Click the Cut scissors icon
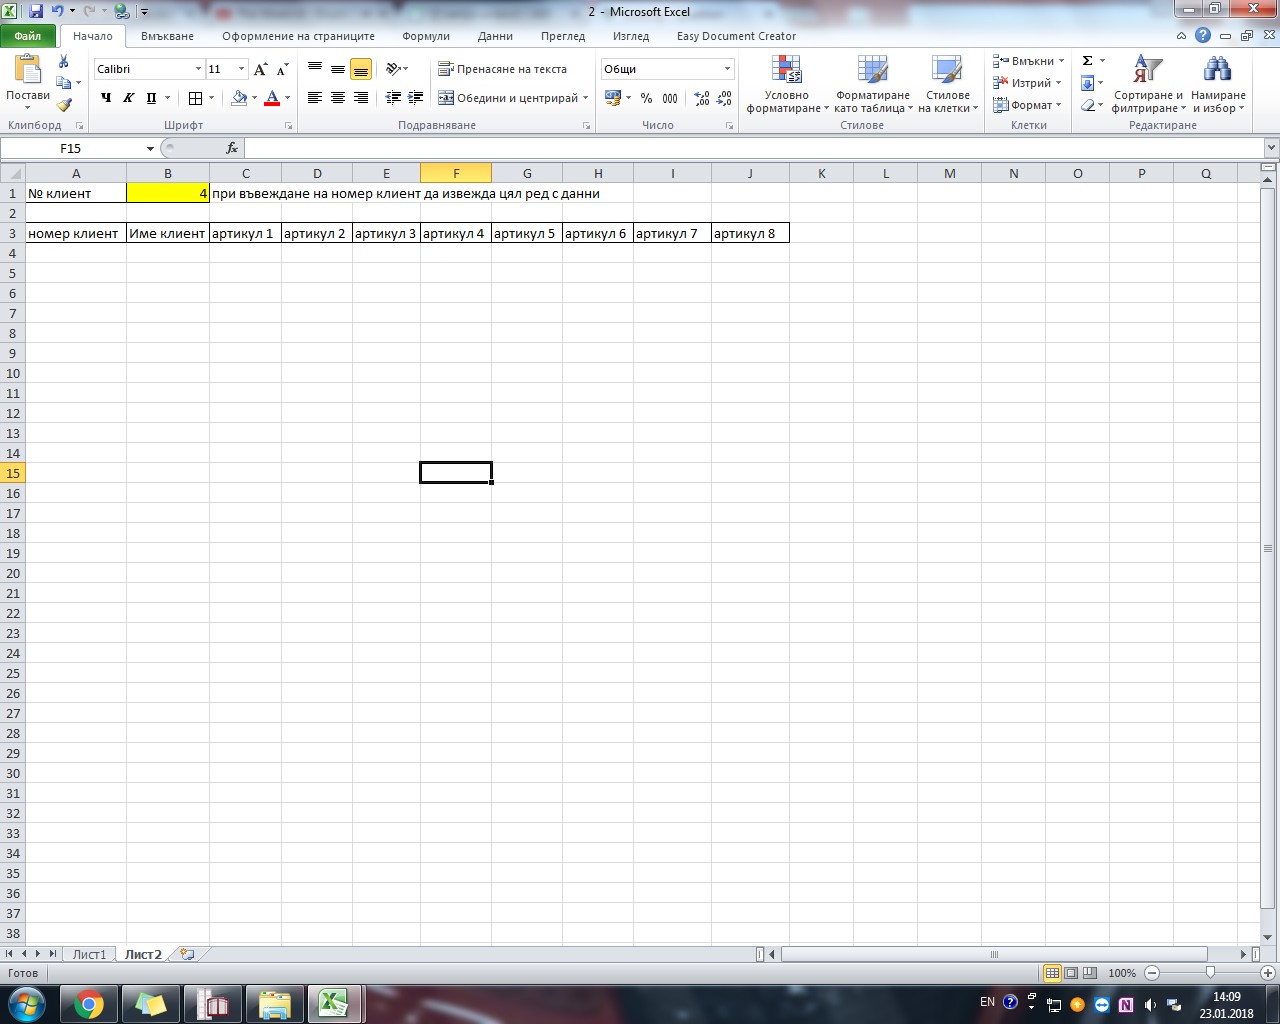 click(x=64, y=62)
